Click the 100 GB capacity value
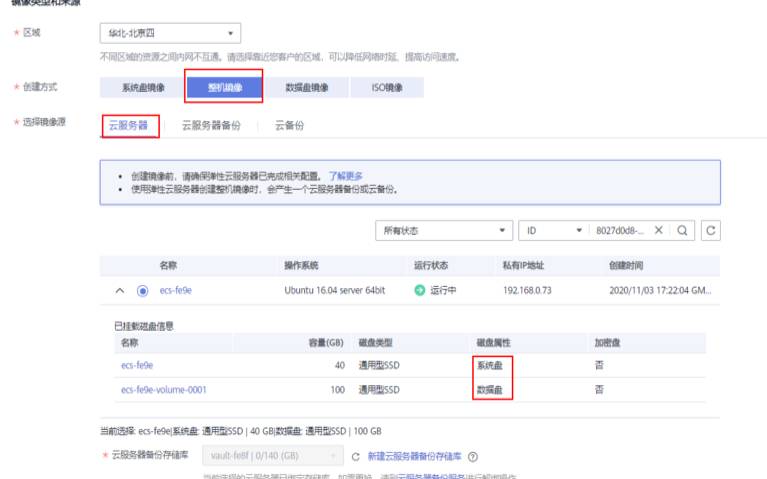Viewport: 767px width, 479px height. (338, 389)
